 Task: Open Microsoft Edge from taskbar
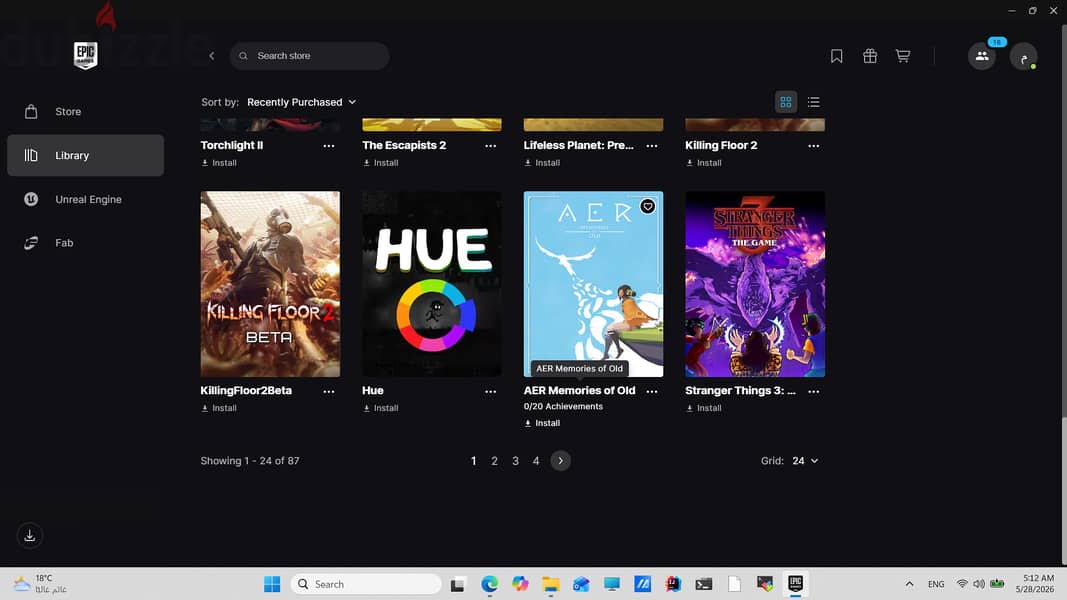pyautogui.click(x=489, y=584)
